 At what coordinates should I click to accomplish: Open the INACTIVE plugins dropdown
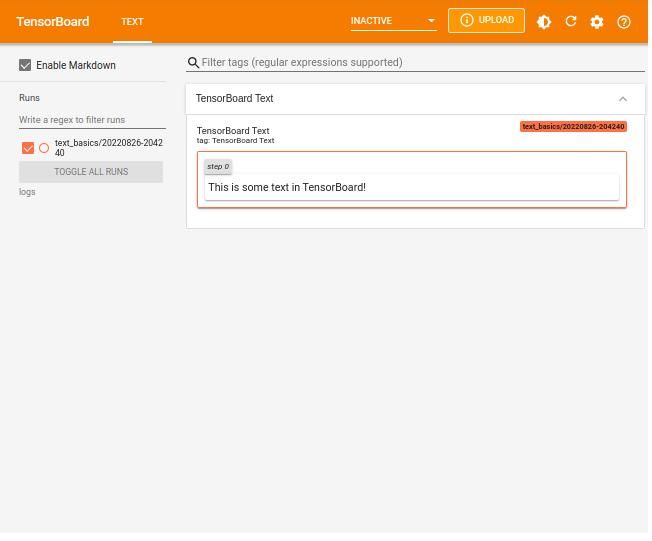pyautogui.click(x=393, y=21)
